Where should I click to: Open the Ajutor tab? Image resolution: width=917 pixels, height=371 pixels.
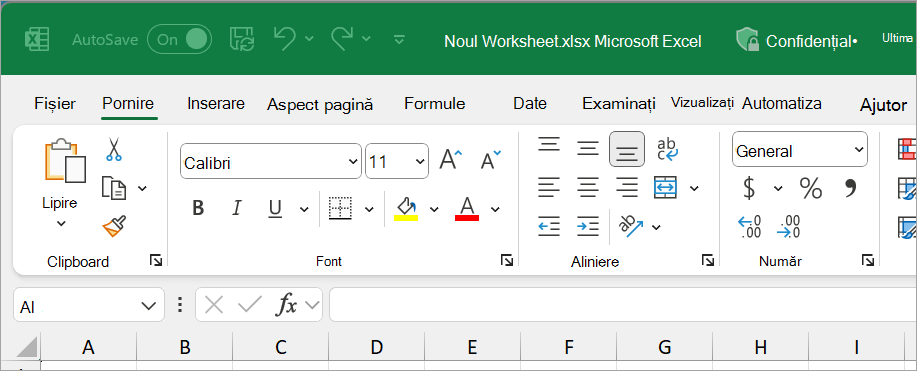883,105
